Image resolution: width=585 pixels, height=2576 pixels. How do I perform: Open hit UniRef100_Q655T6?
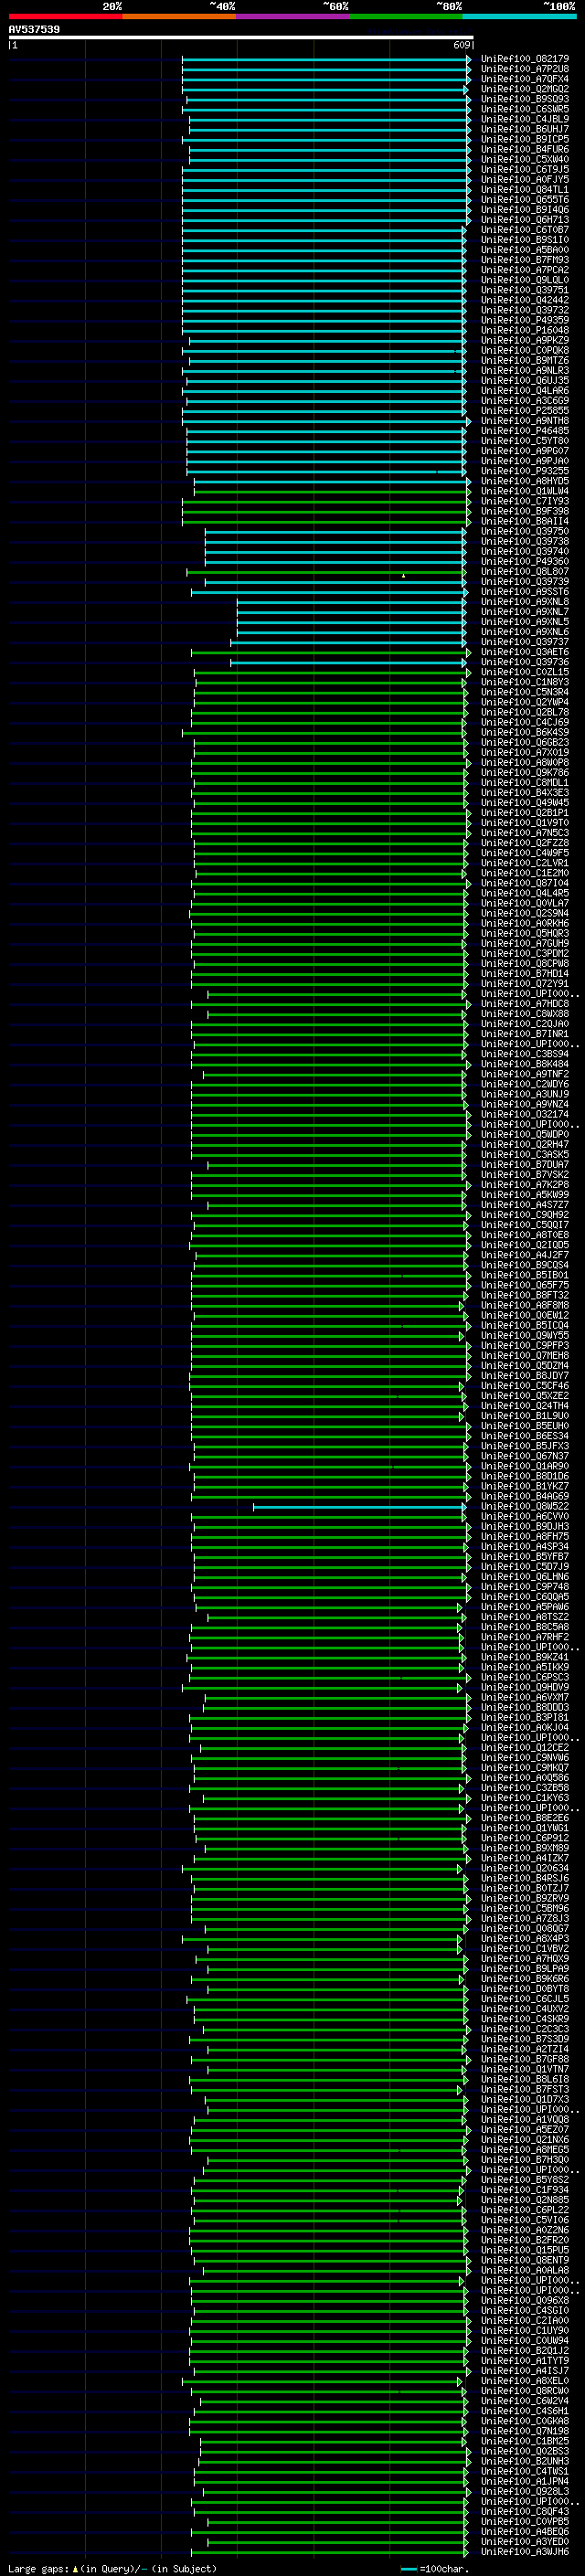point(525,200)
